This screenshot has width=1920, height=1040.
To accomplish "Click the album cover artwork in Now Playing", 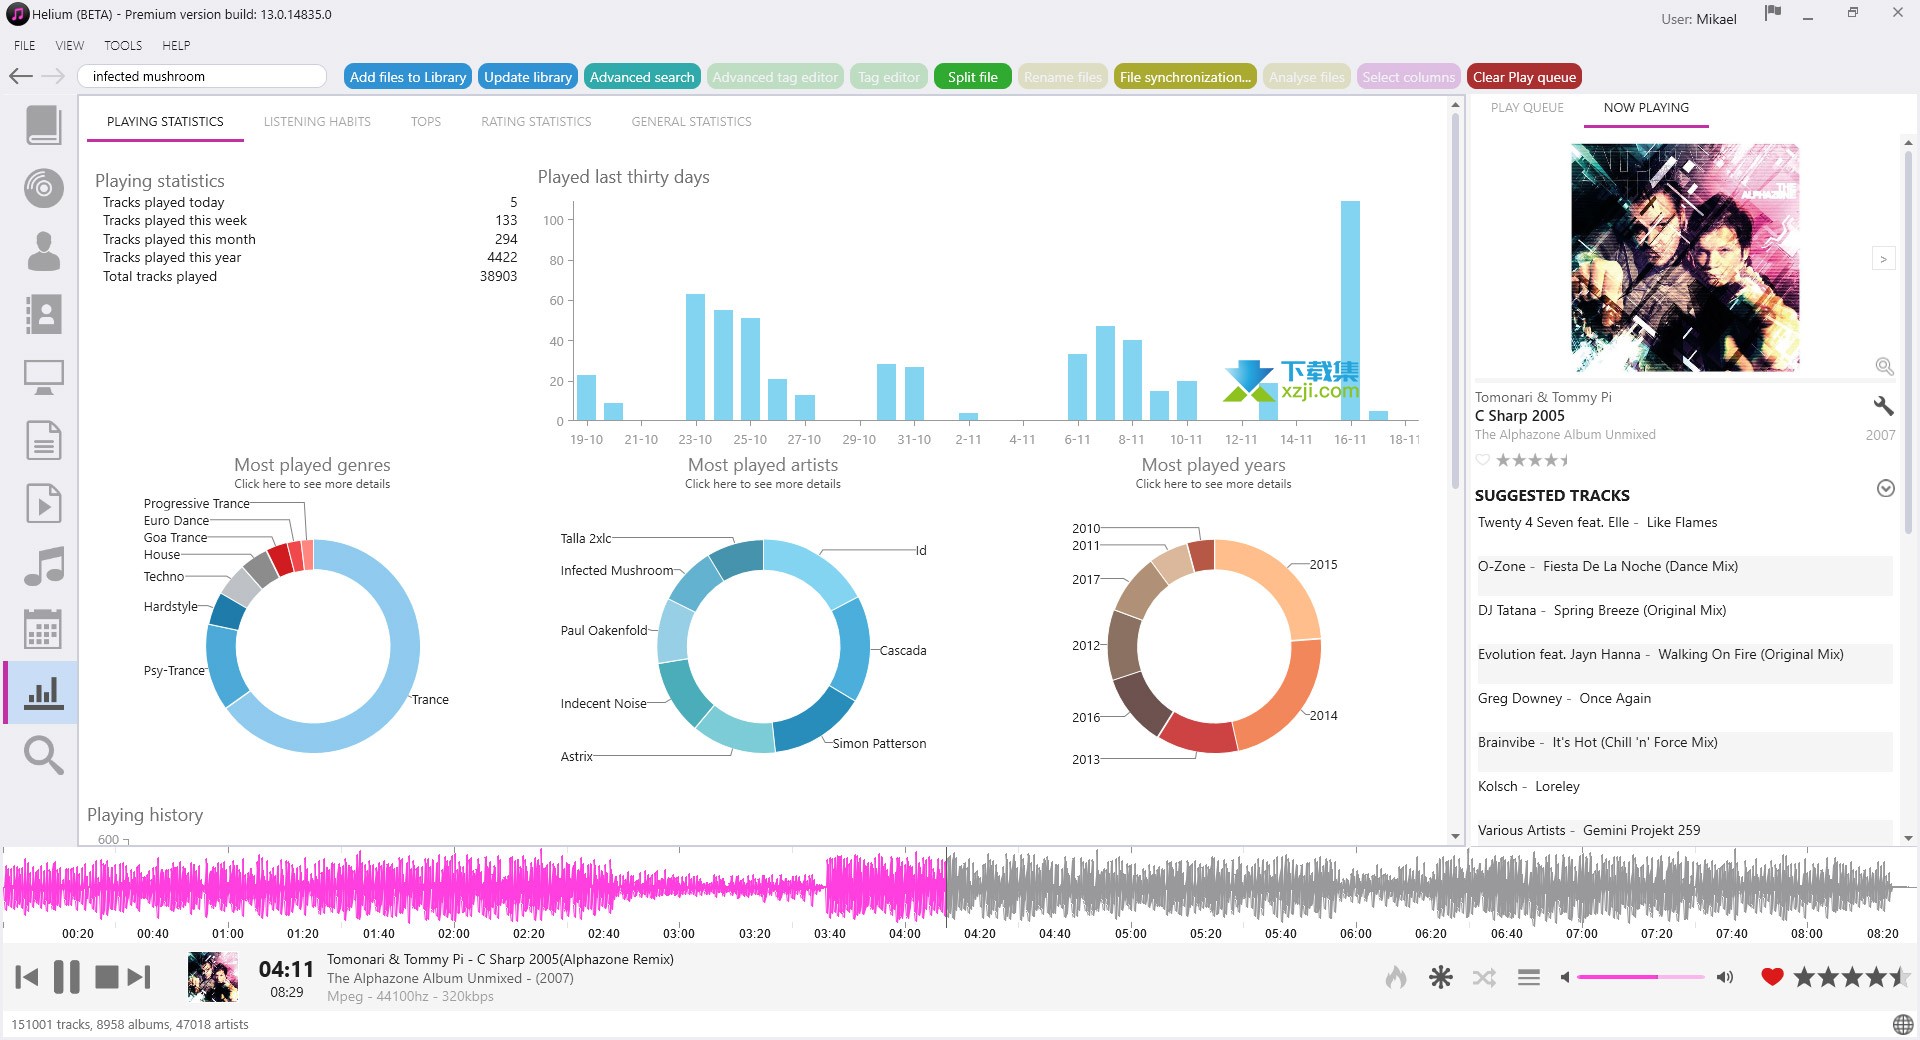I will (1685, 258).
